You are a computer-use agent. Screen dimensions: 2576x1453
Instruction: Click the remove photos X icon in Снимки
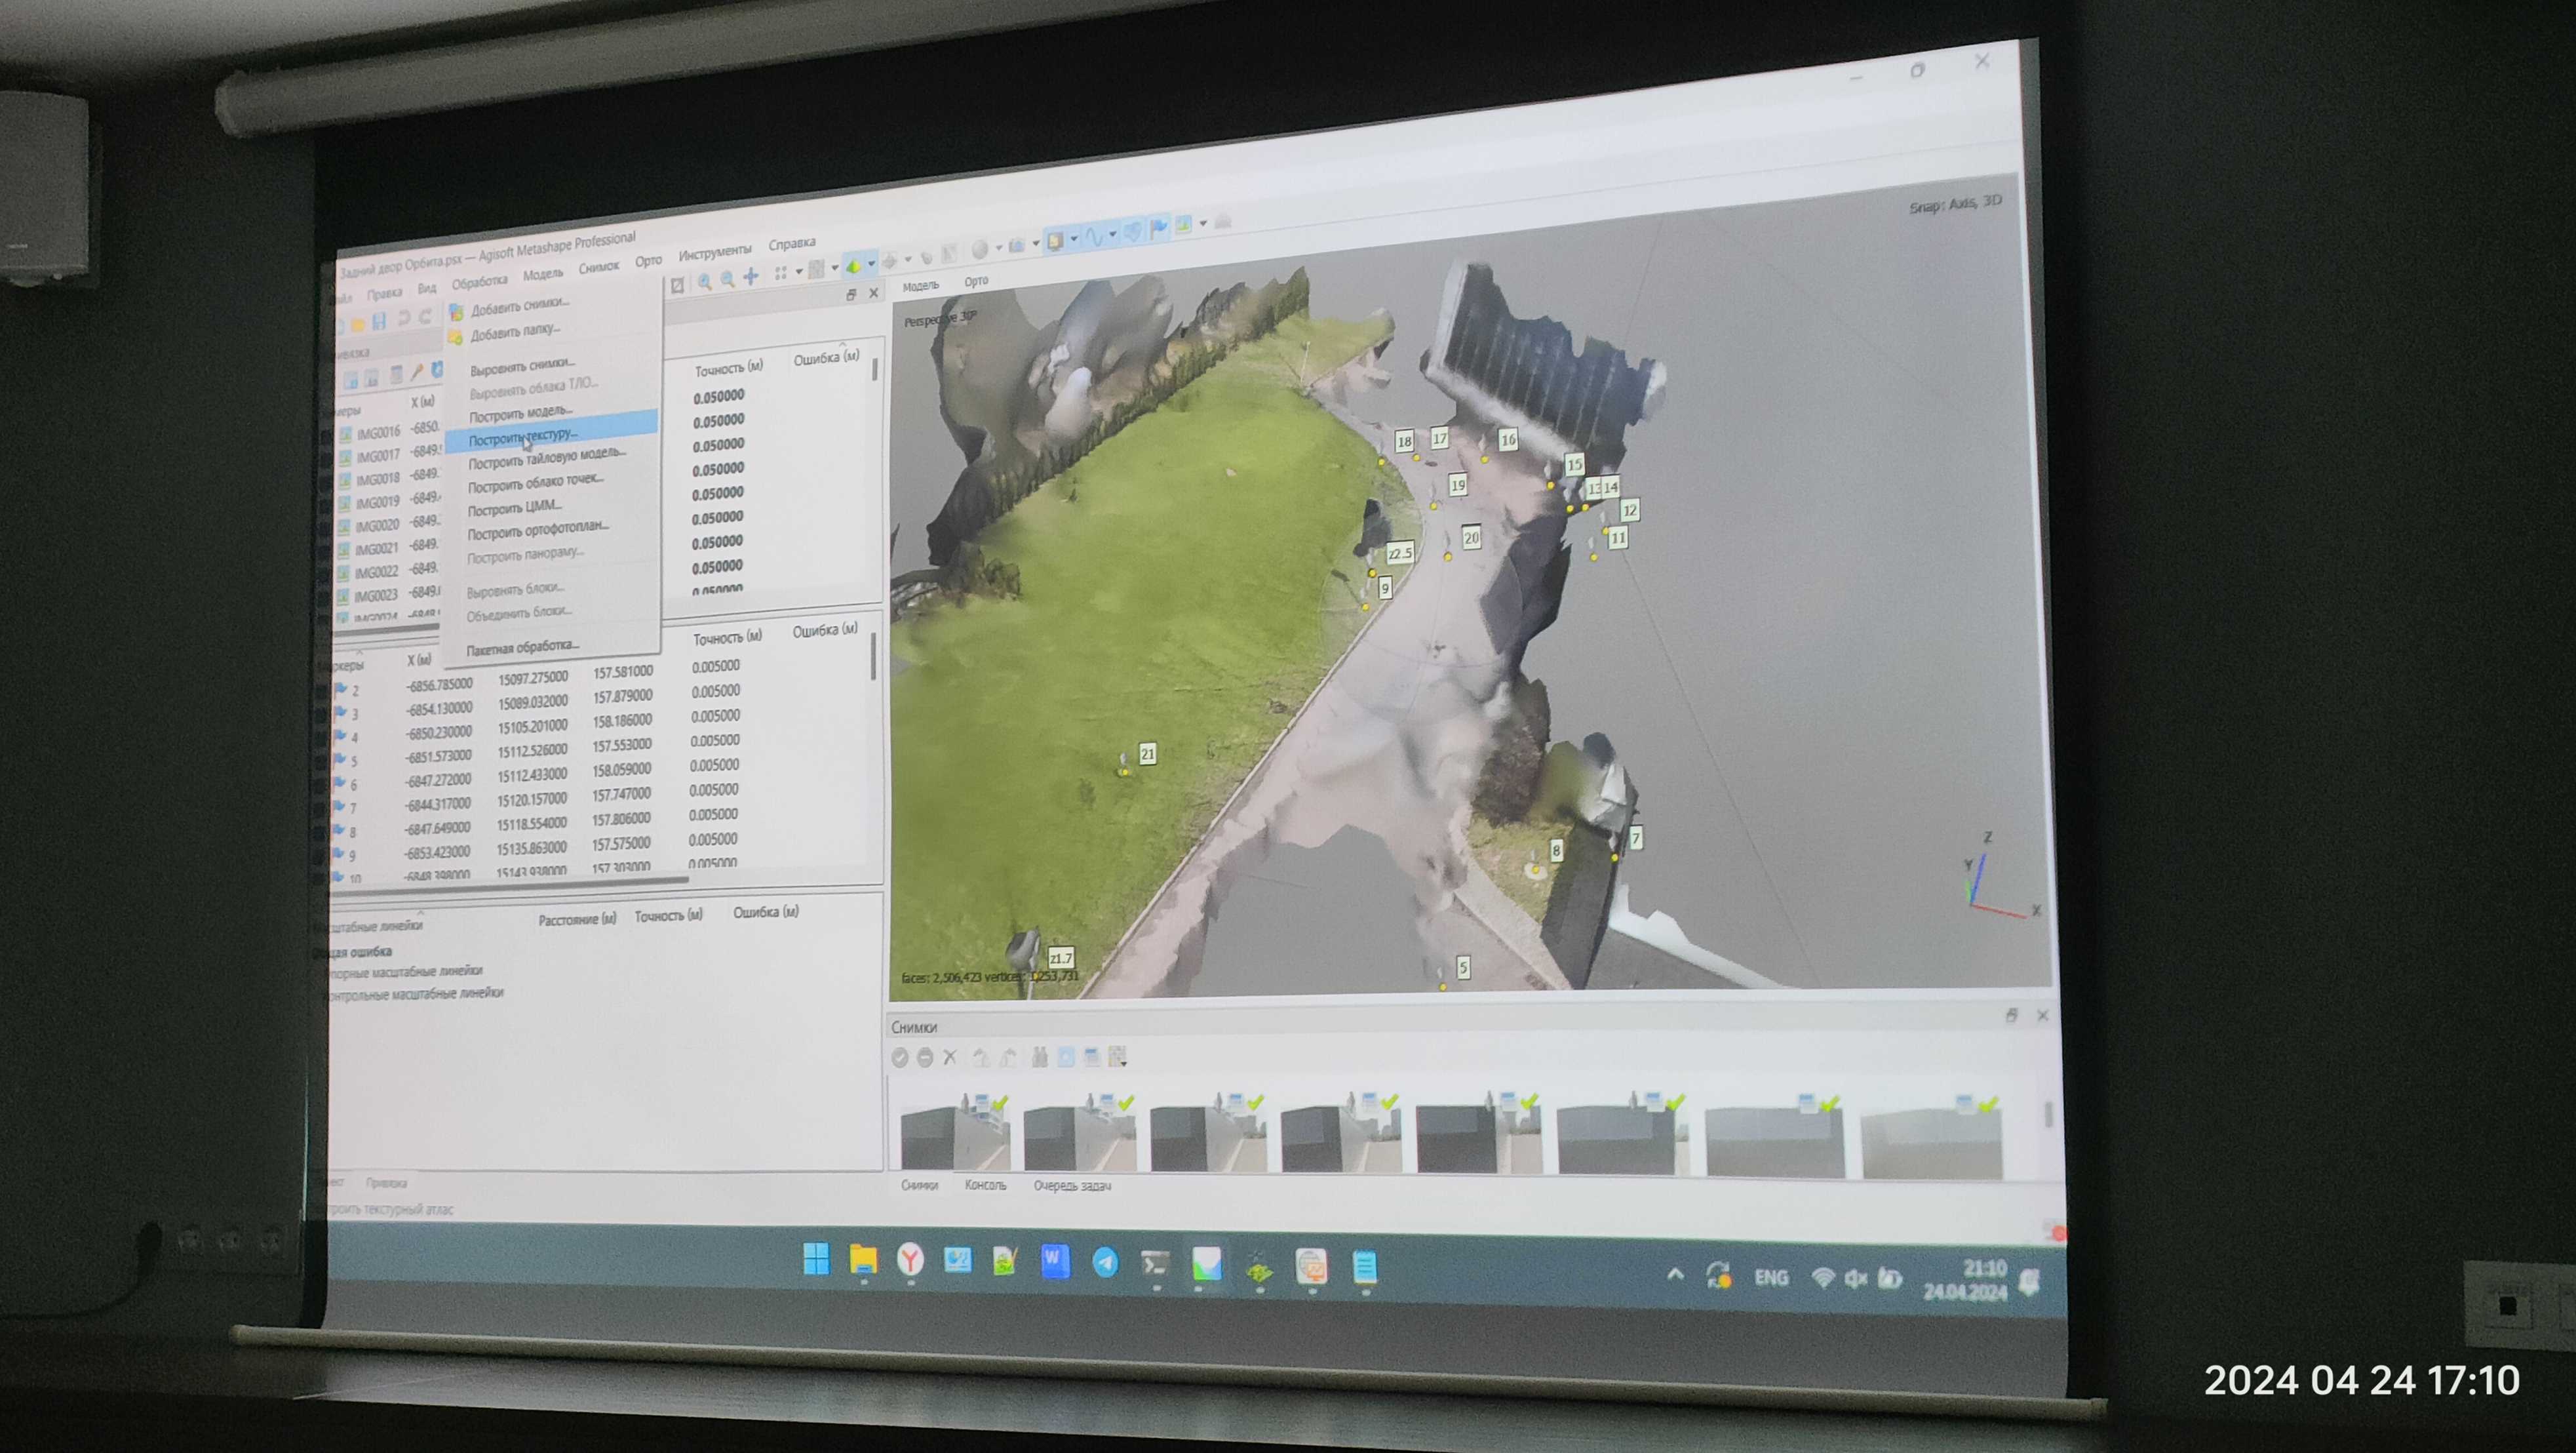950,1057
